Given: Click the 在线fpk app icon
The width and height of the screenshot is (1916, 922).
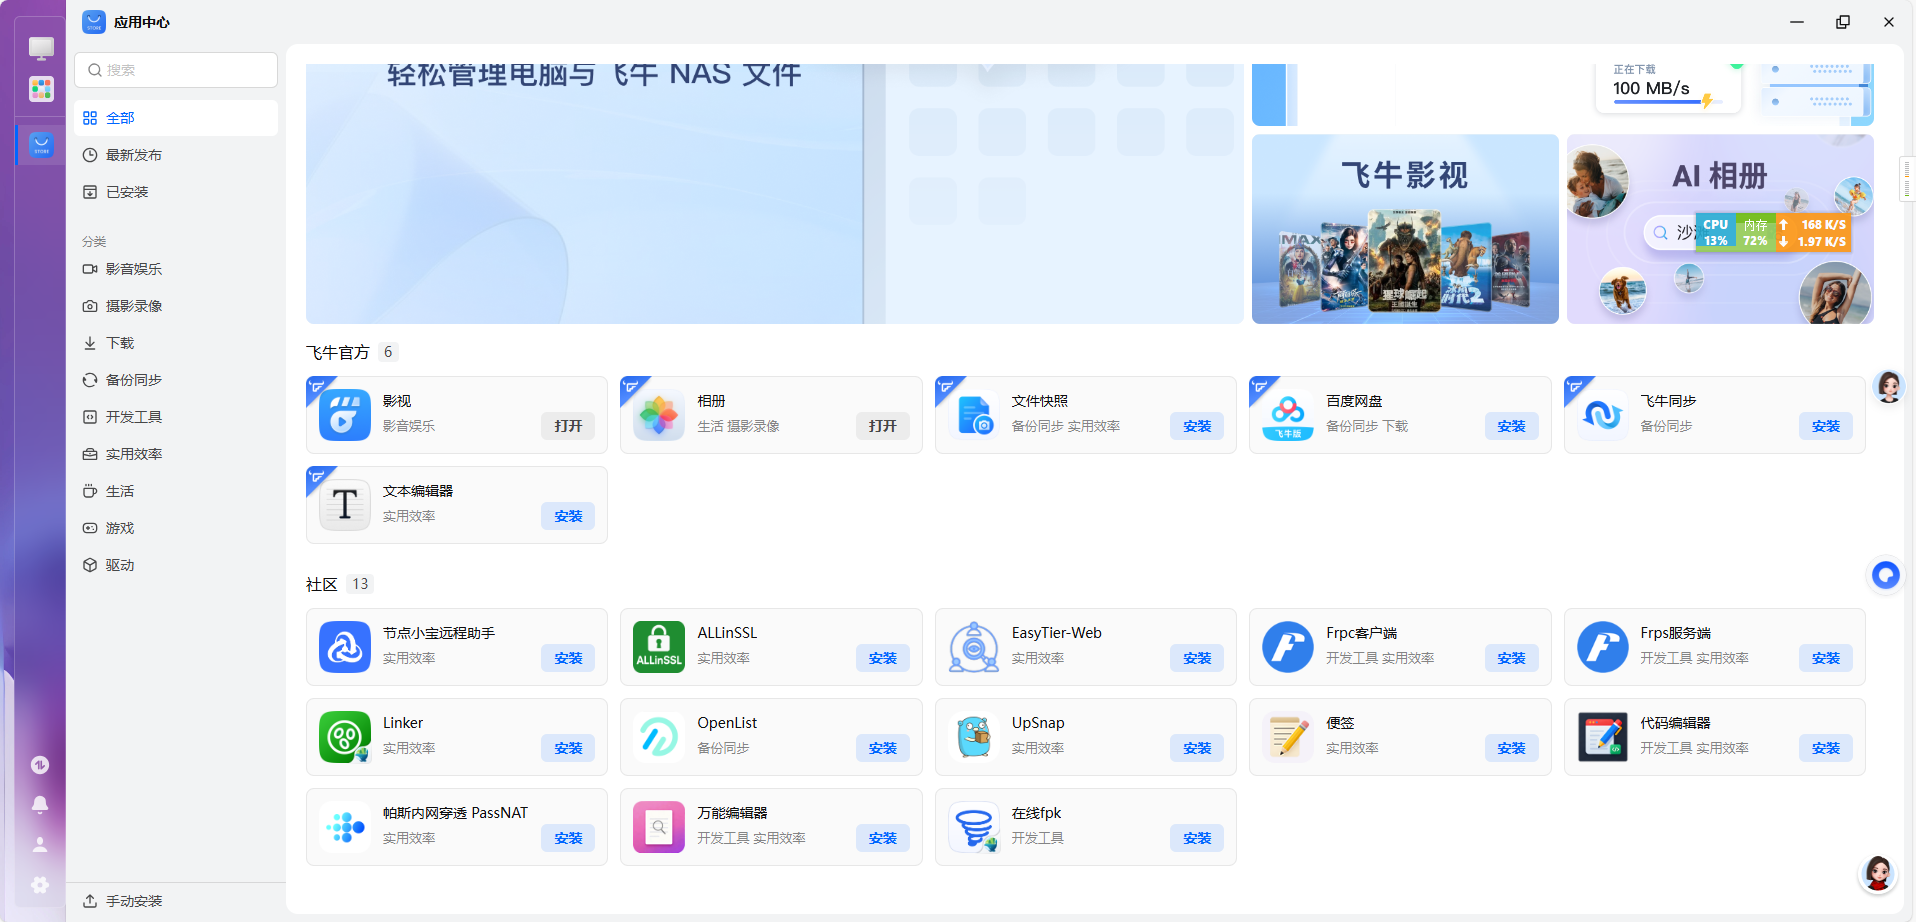Looking at the screenshot, I should tap(973, 828).
